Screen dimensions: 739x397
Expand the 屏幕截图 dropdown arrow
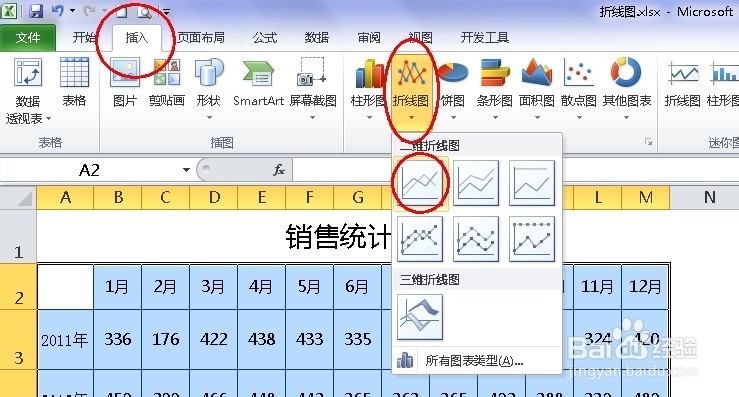[312, 117]
